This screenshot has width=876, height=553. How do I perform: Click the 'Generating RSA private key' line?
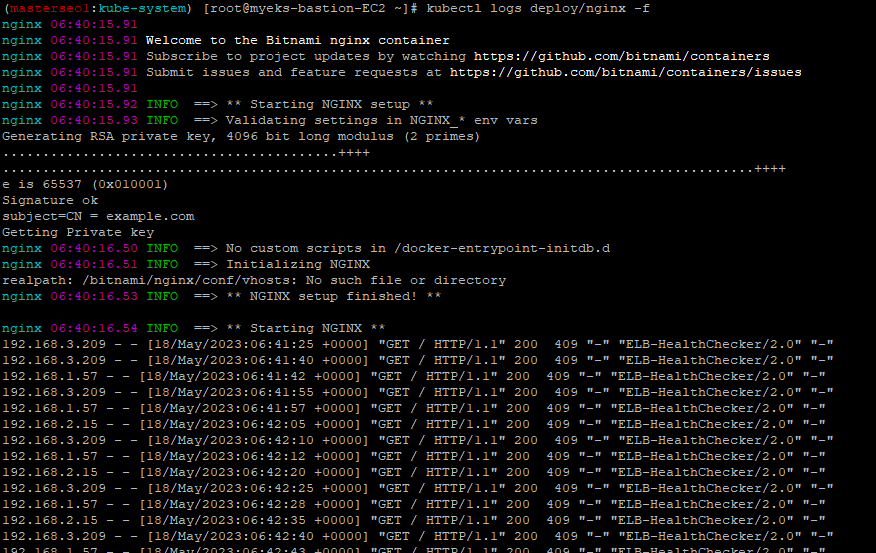241,136
